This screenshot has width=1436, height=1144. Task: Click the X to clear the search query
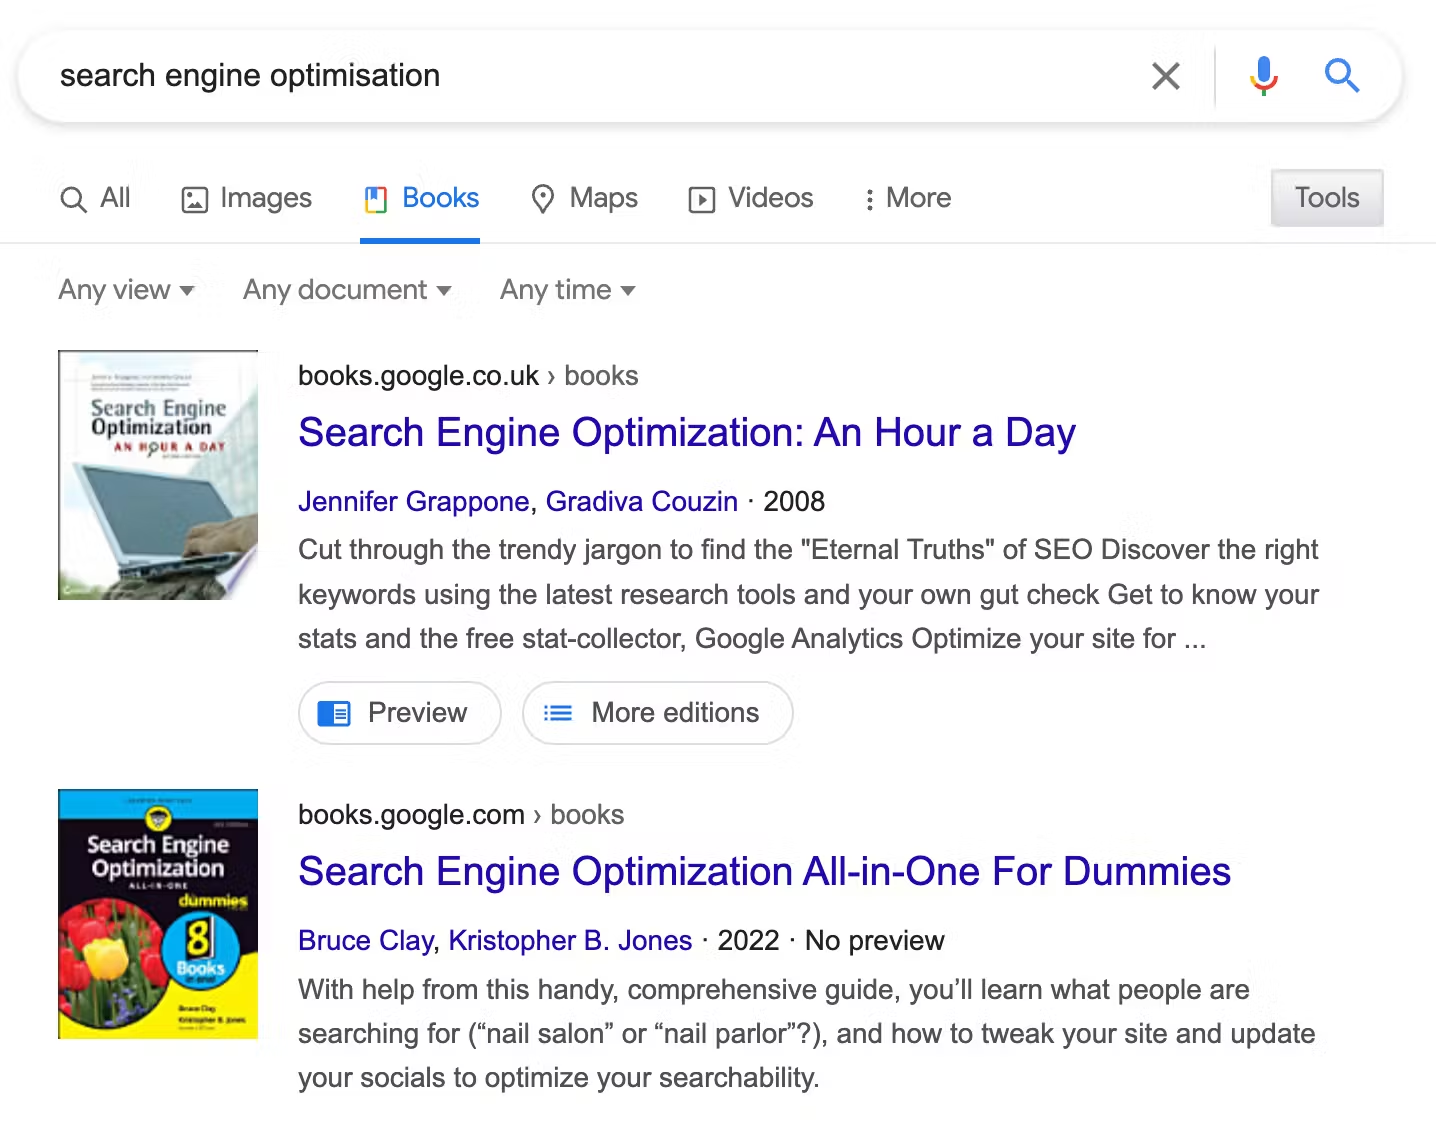(x=1165, y=75)
